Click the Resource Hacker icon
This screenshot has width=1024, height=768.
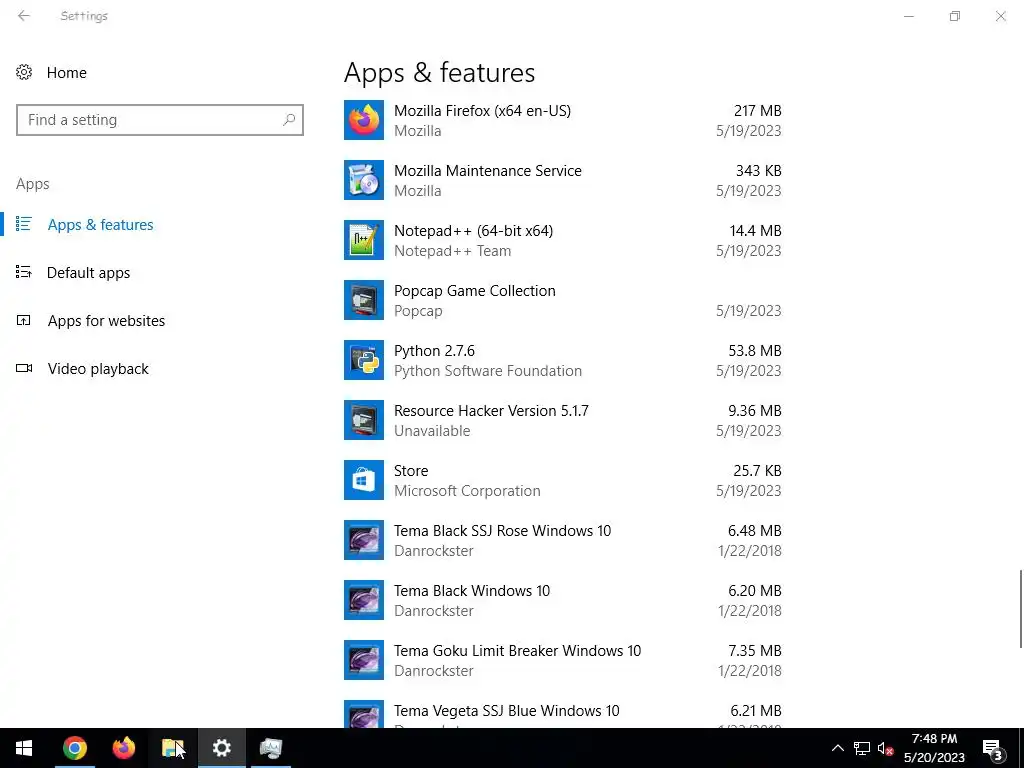(364, 421)
